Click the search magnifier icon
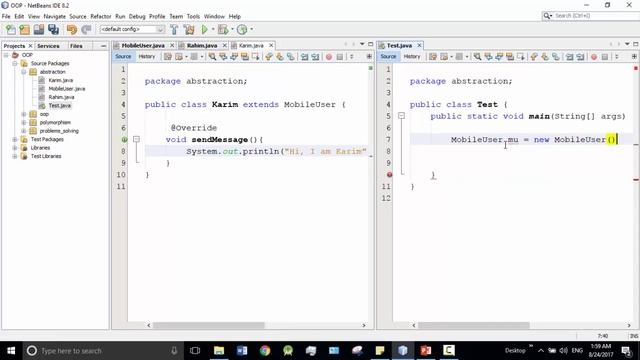The height and width of the screenshot is (360, 640). tap(547, 16)
